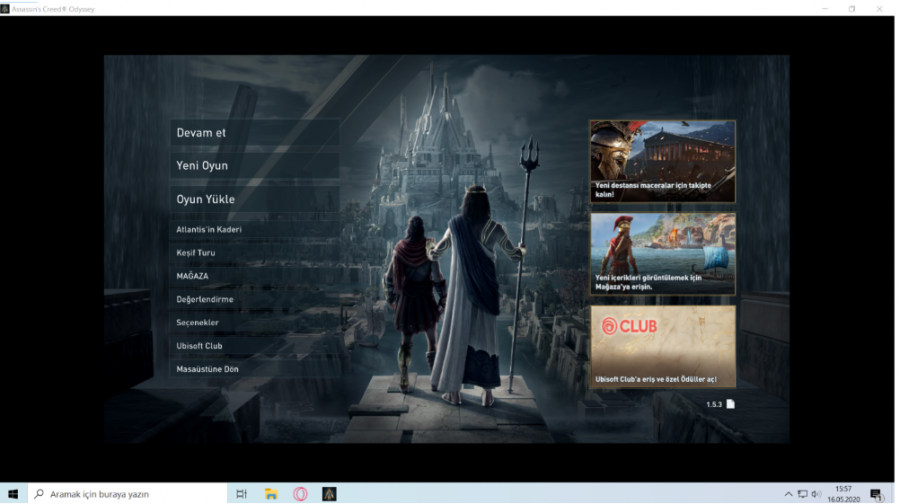This screenshot has height=504, width=900.
Task: Open File Explorer from the taskbar
Action: click(271, 494)
